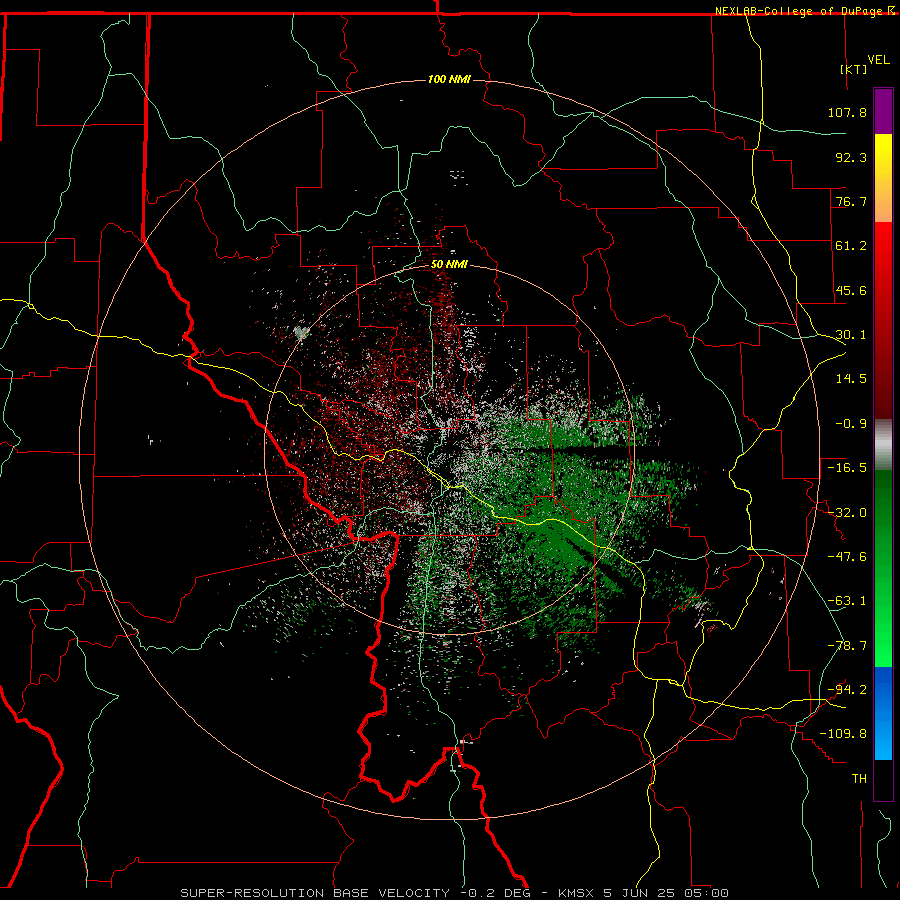The image size is (900, 900).
Task: Click the "05:00" time in the caption
Action: coord(706,893)
